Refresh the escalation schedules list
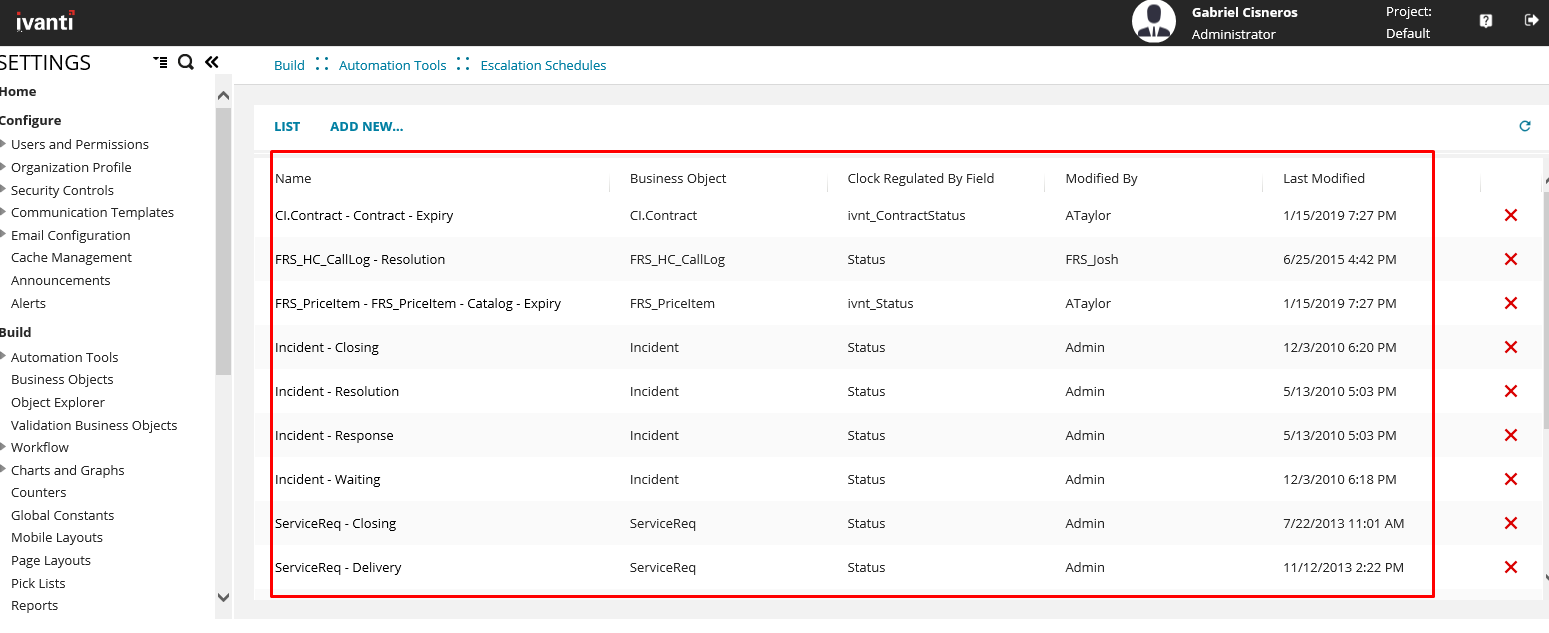This screenshot has height=633, width=1549. [1524, 126]
